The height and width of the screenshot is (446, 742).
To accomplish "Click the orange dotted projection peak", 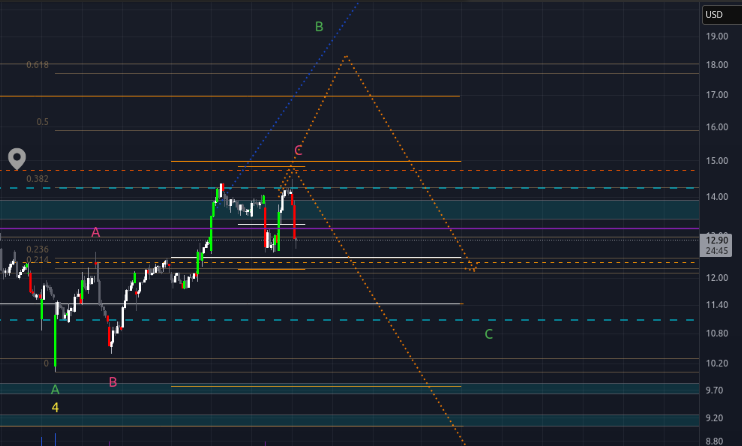I will pos(345,56).
